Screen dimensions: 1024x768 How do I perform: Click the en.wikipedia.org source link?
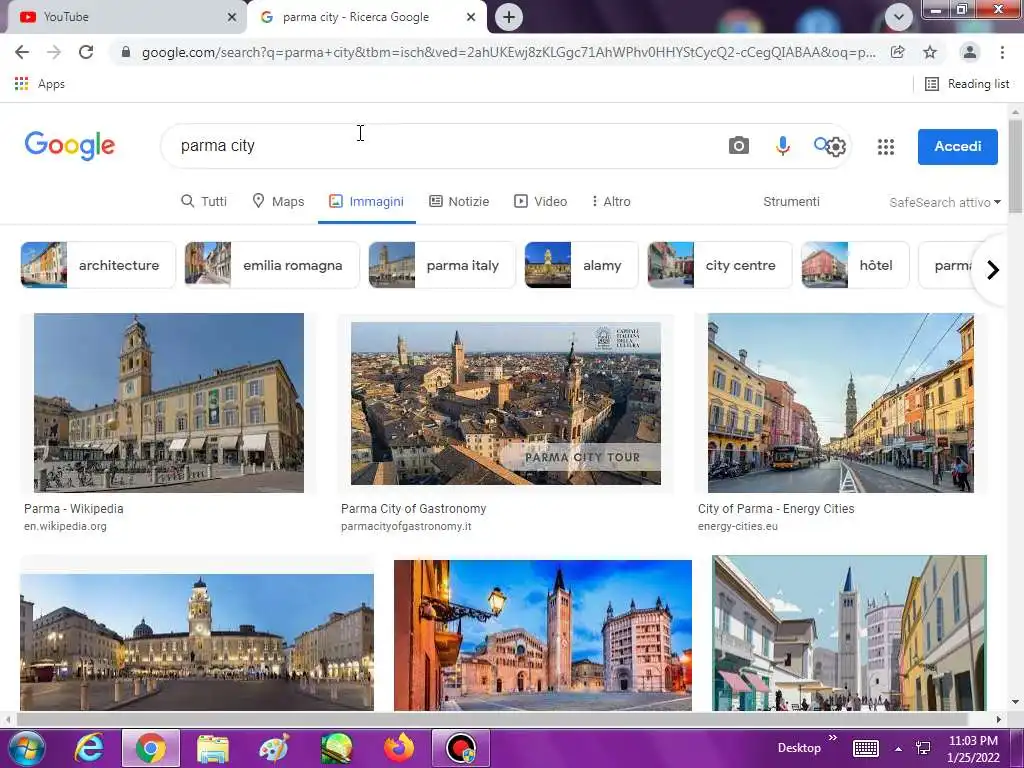65,526
